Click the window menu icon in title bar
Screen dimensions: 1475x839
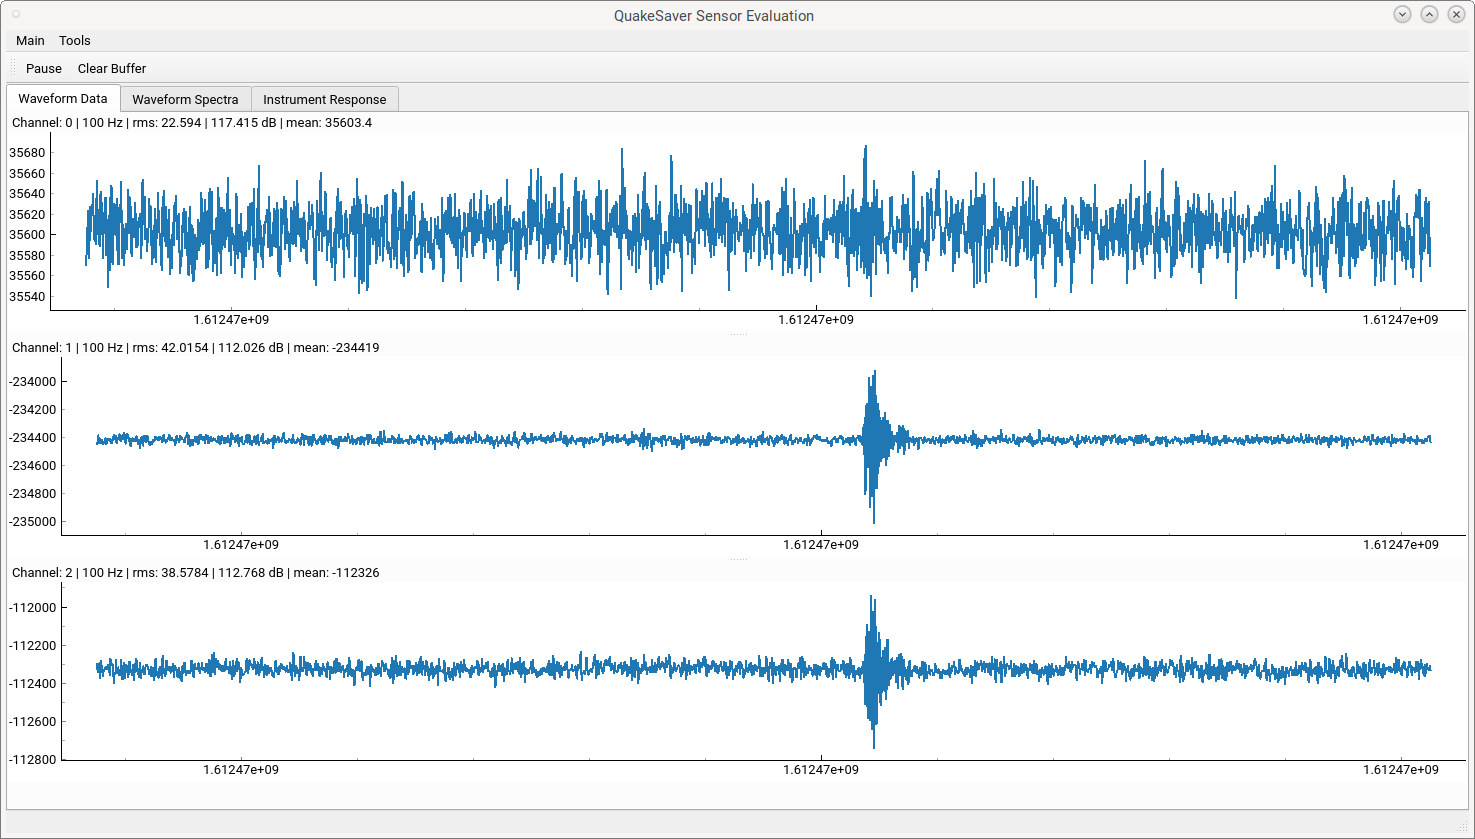(x=16, y=14)
